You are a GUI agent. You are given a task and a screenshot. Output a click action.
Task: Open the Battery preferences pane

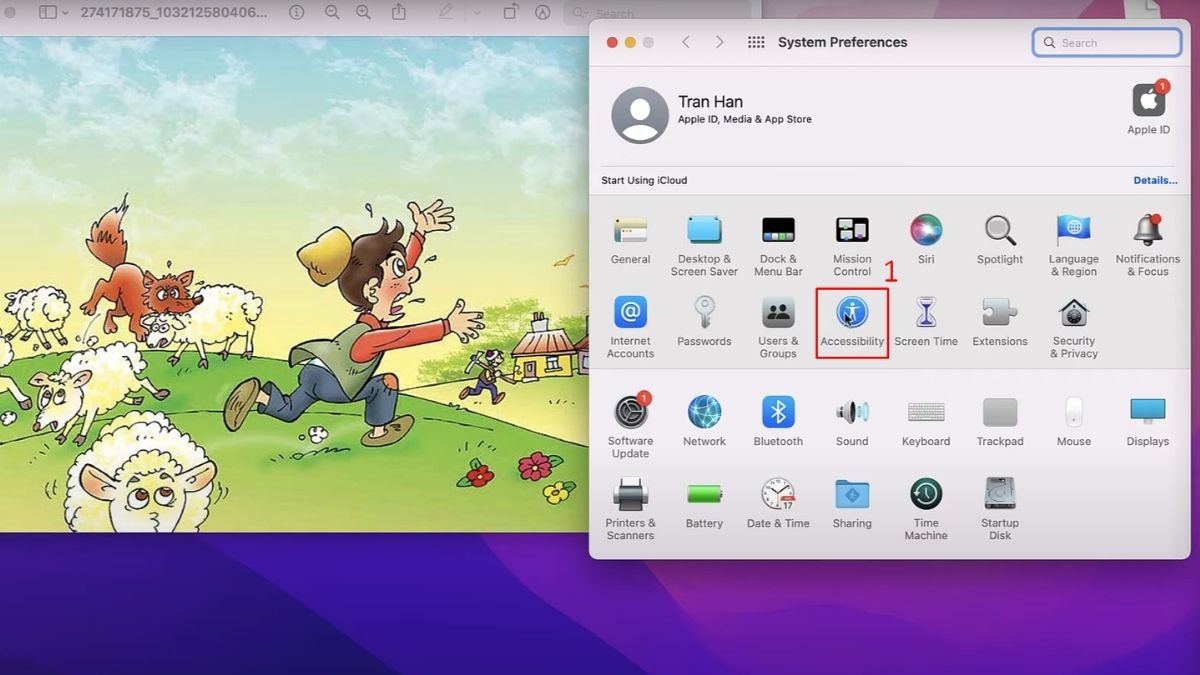704,504
